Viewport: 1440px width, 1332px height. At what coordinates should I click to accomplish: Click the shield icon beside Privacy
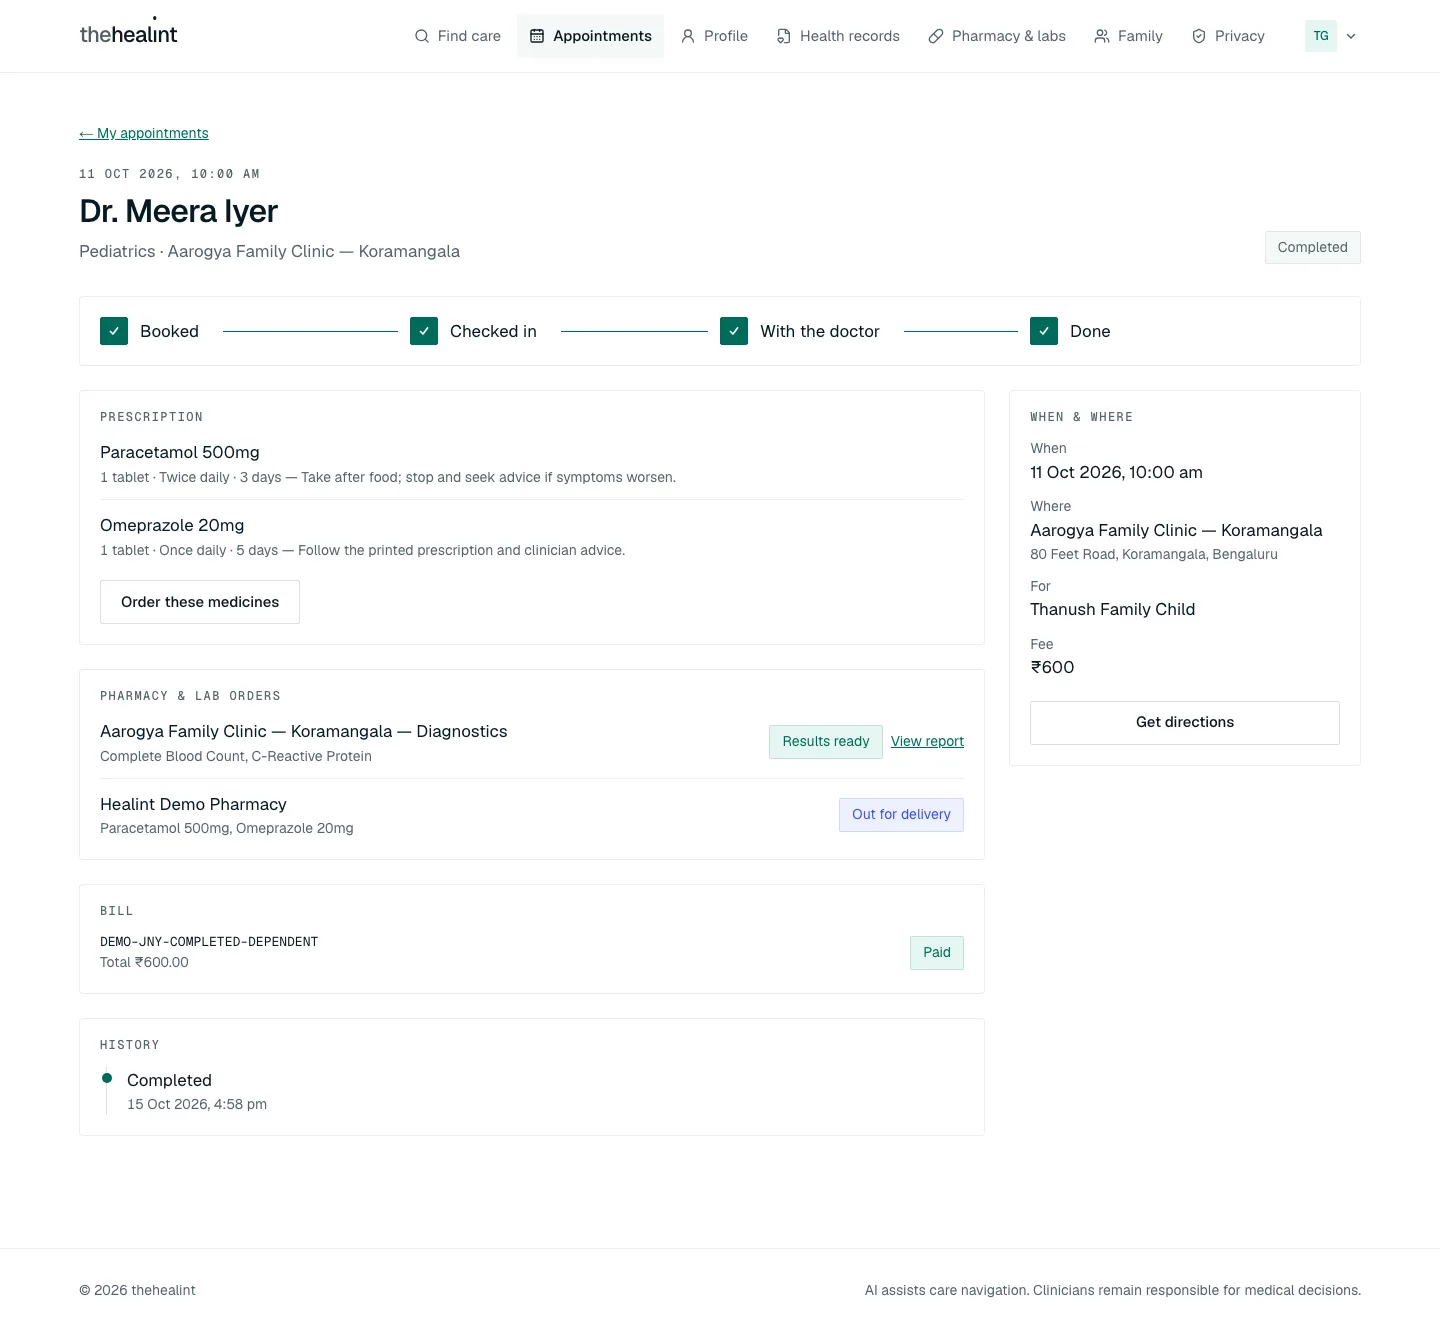[1199, 36]
